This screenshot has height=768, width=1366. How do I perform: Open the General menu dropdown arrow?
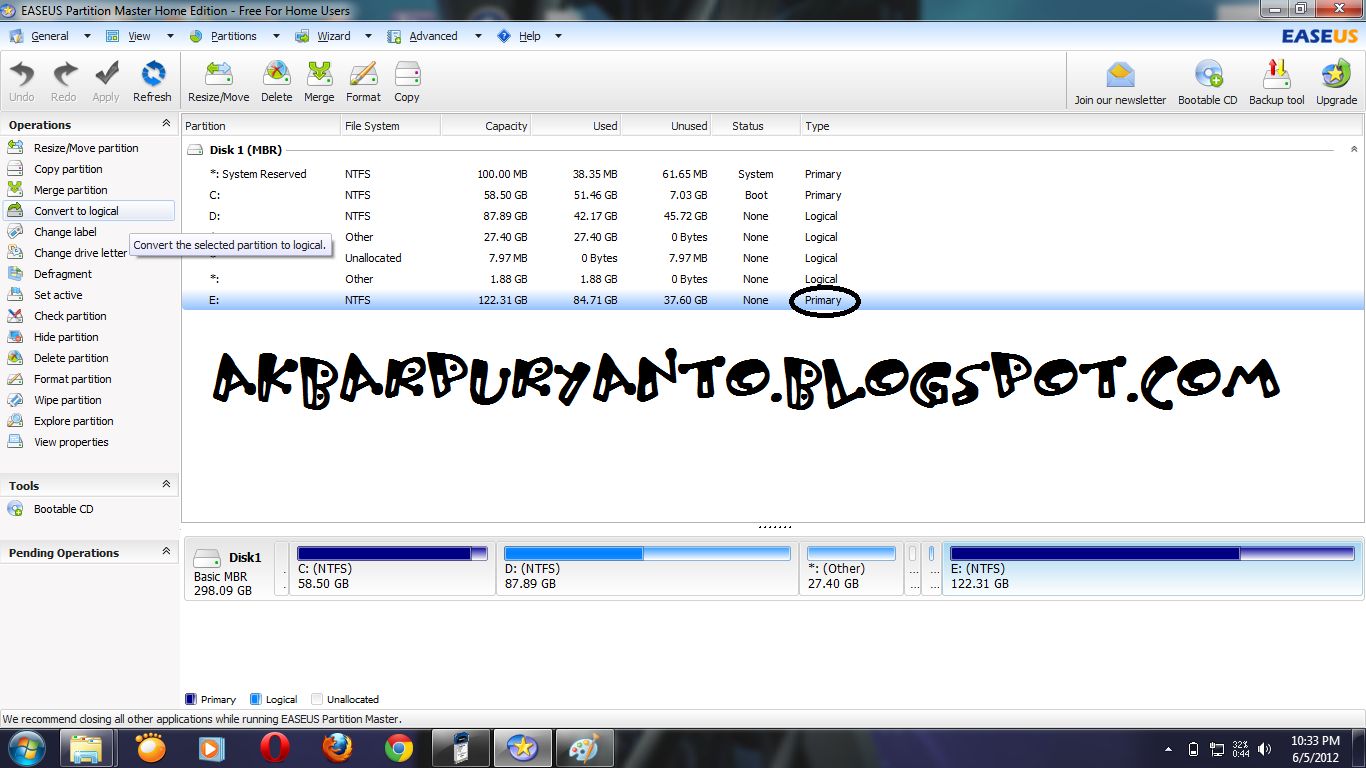coord(86,35)
